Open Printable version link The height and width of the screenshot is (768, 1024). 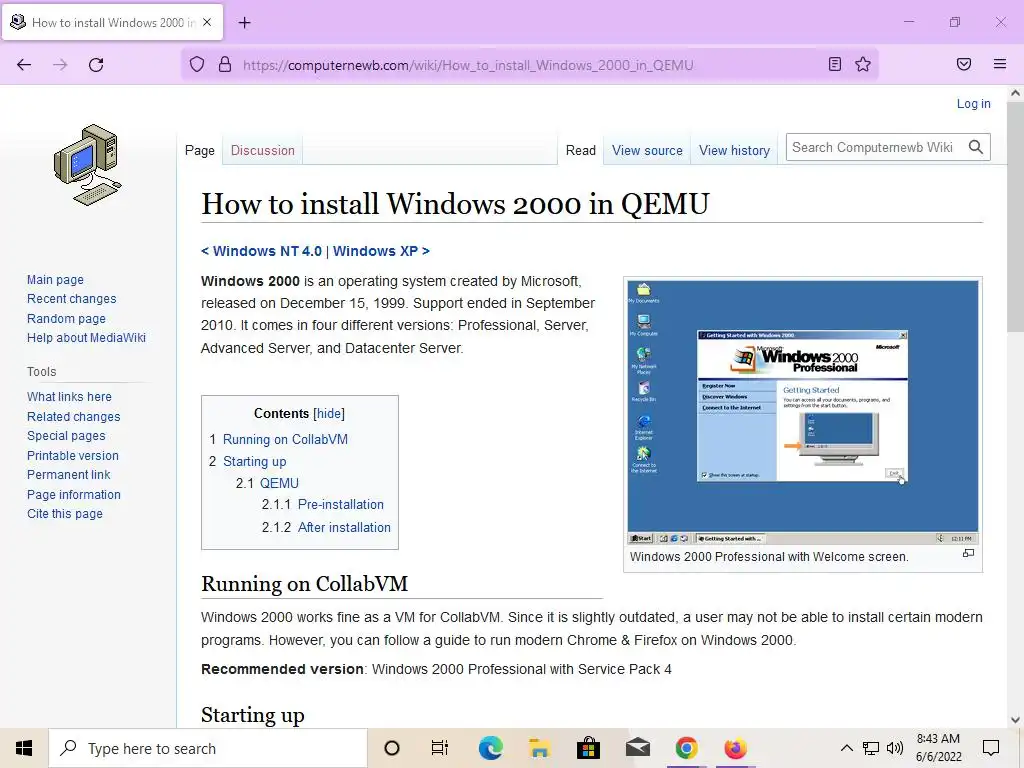pos(72,456)
